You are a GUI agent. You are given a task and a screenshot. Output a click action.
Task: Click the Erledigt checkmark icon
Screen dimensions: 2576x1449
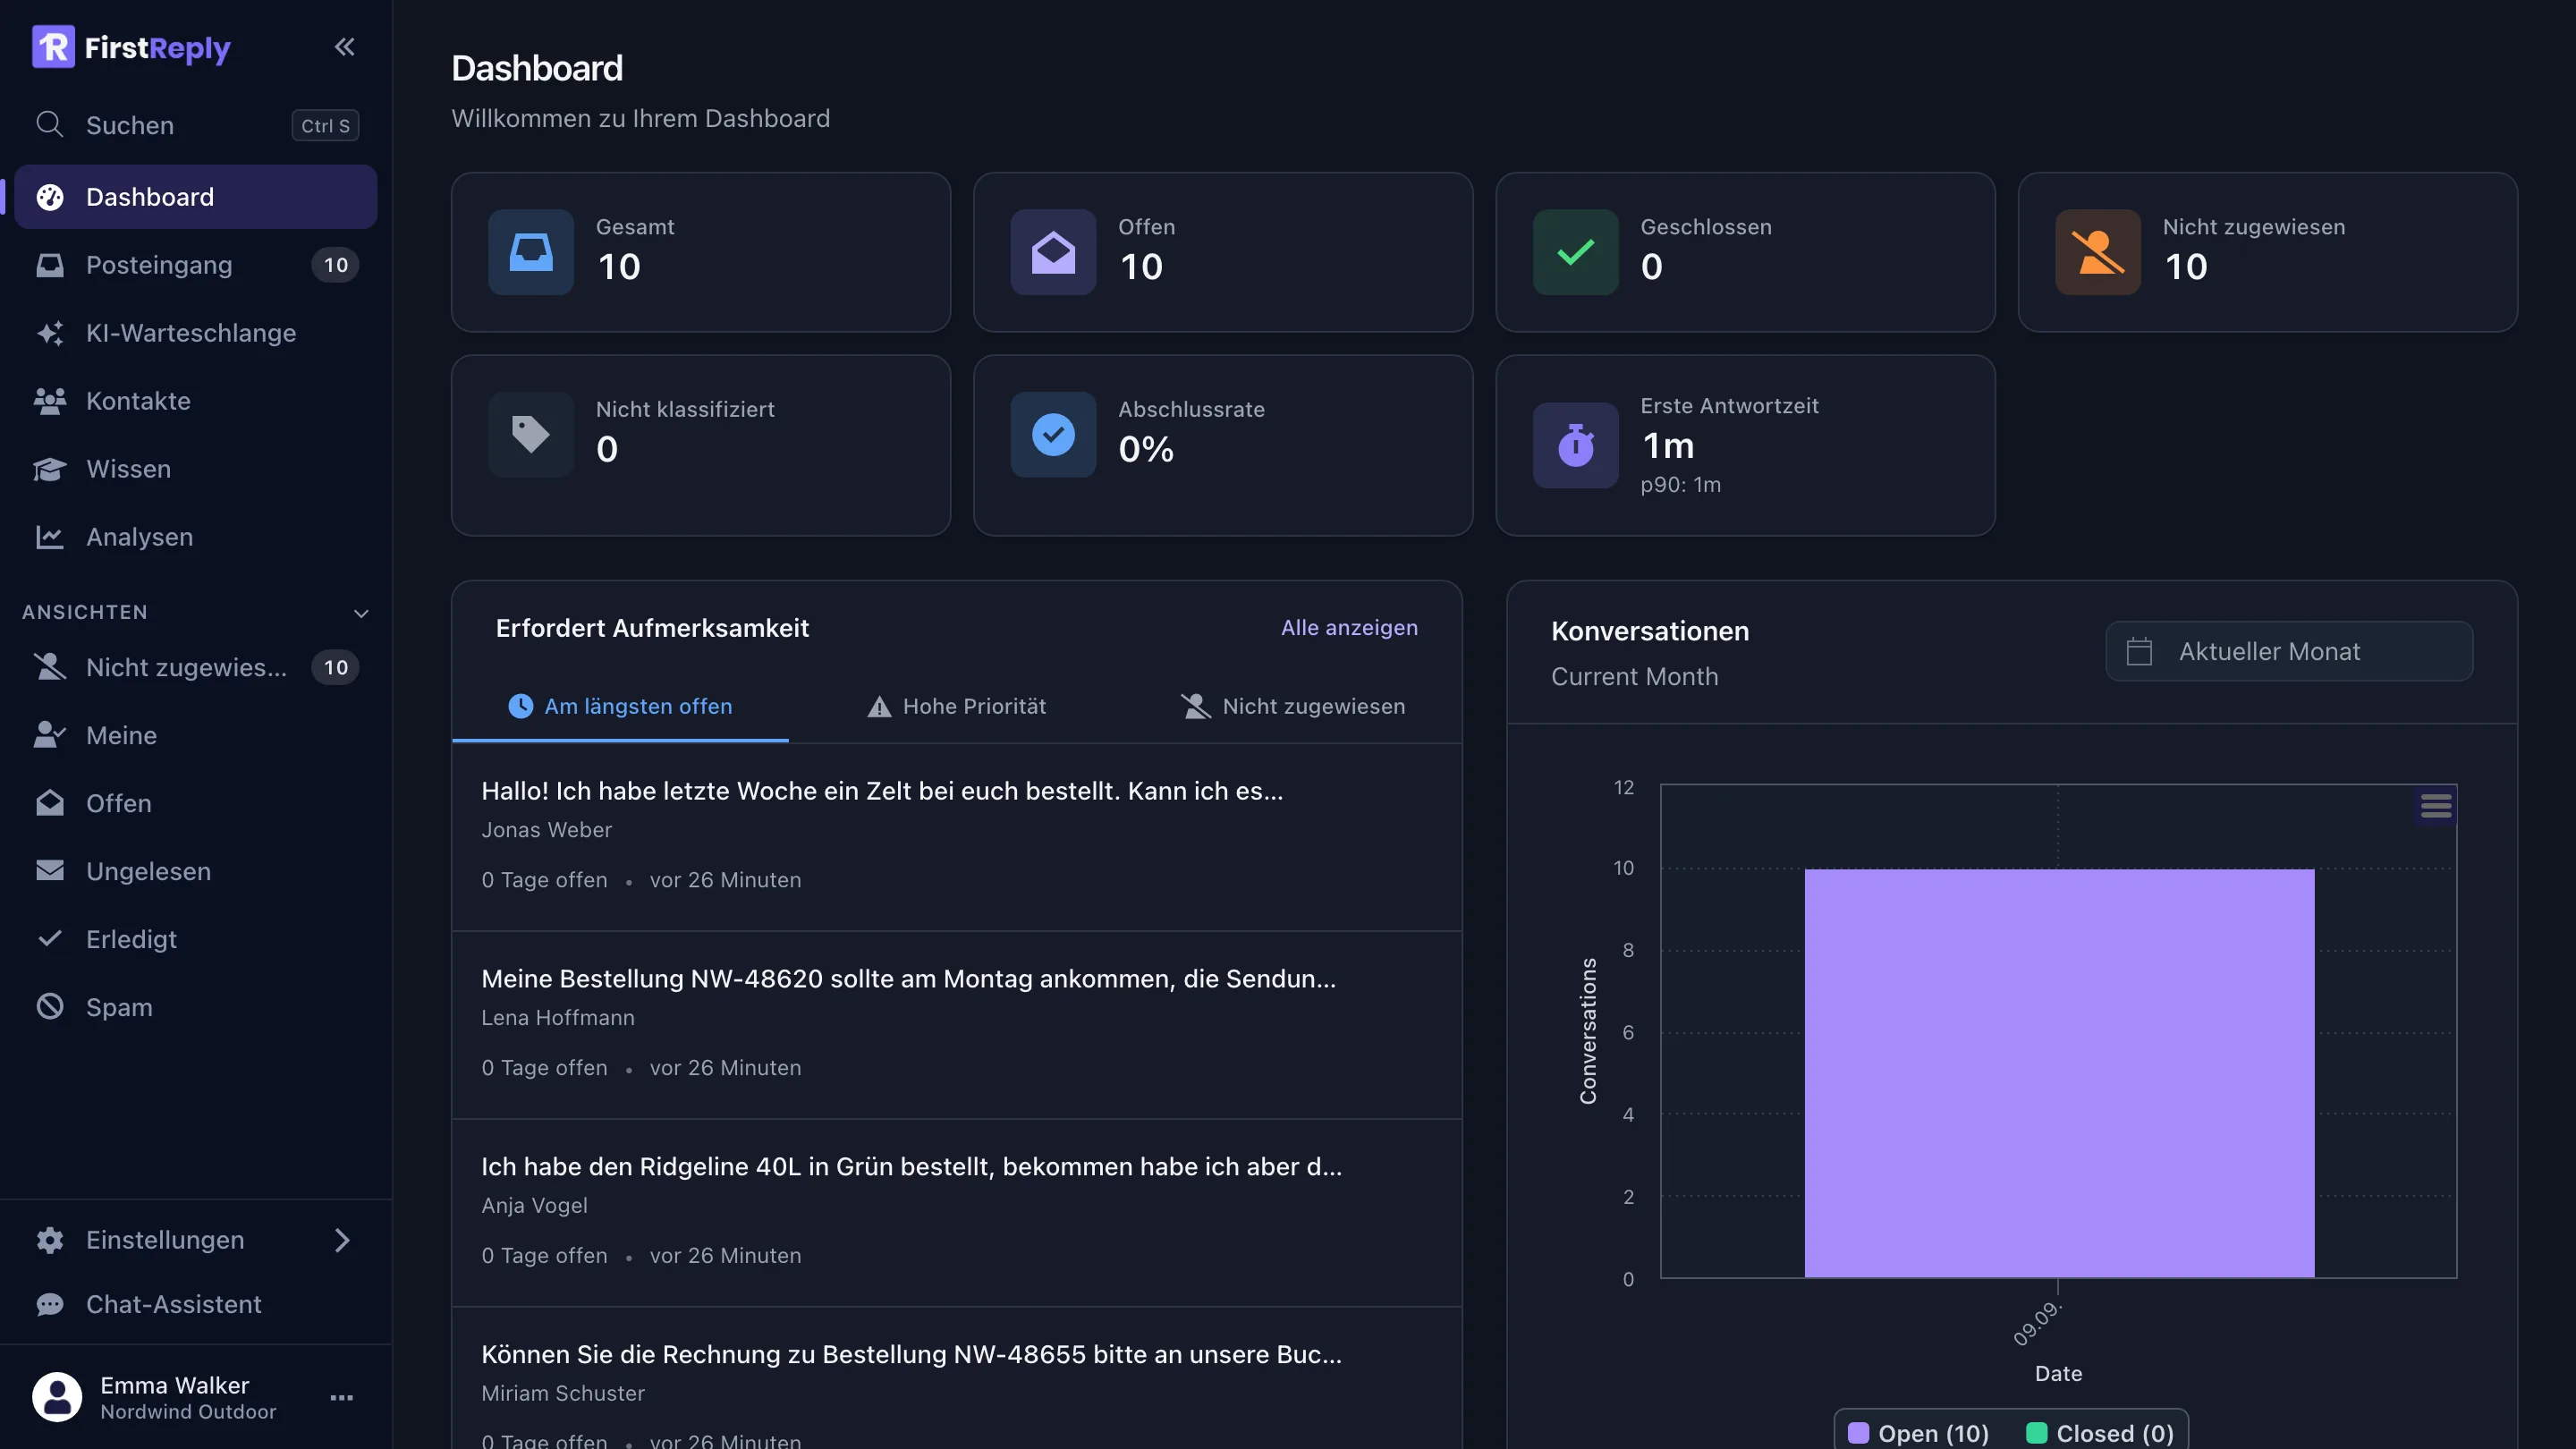50,939
